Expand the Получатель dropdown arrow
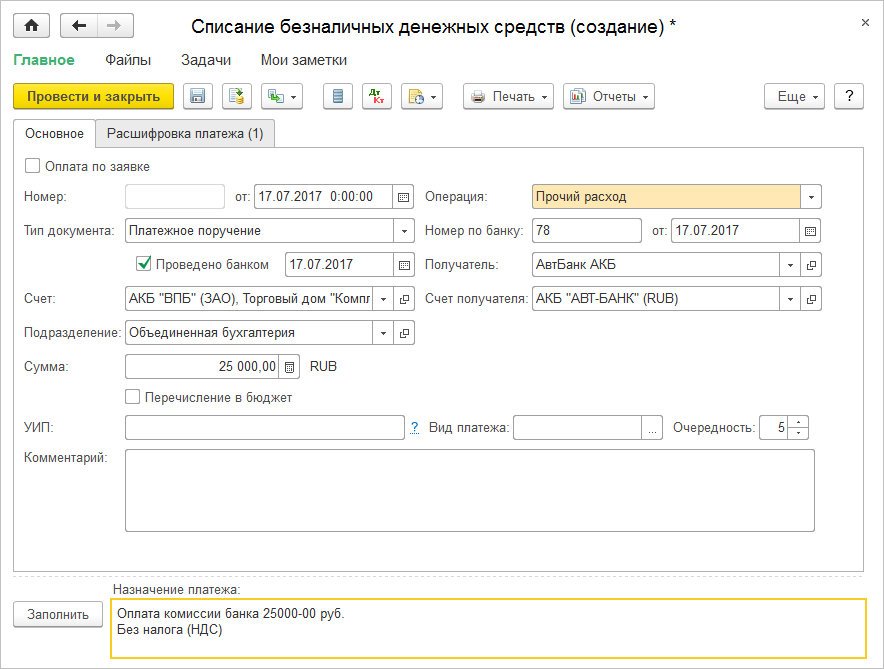 790,265
